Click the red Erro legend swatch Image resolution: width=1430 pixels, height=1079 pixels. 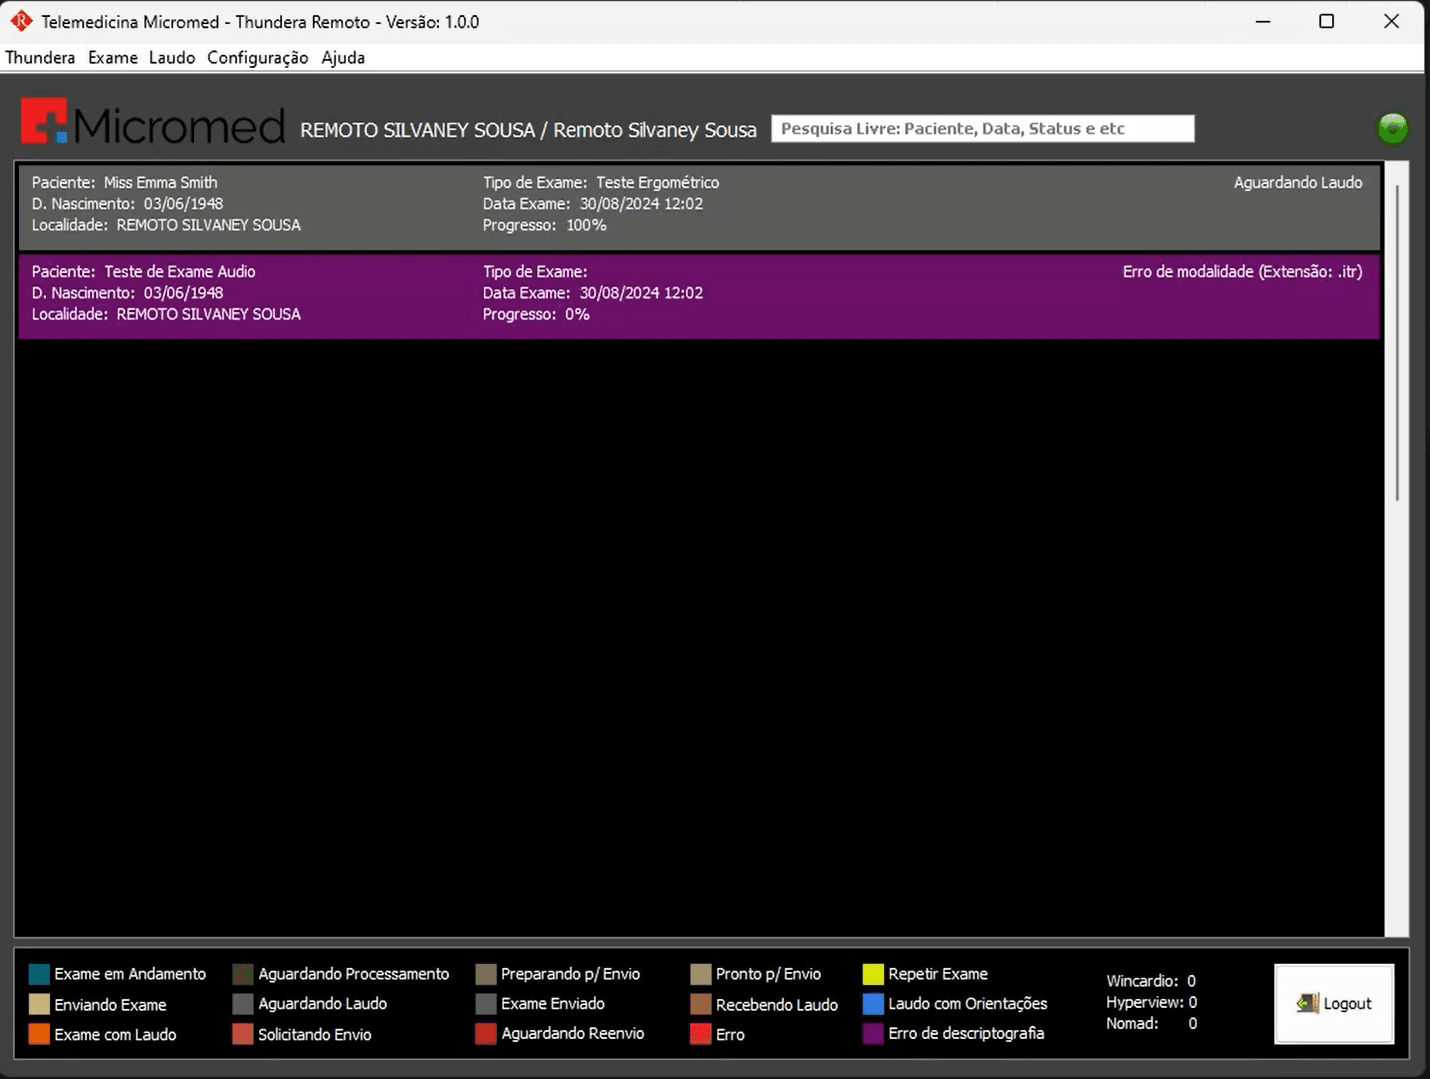pos(700,1034)
